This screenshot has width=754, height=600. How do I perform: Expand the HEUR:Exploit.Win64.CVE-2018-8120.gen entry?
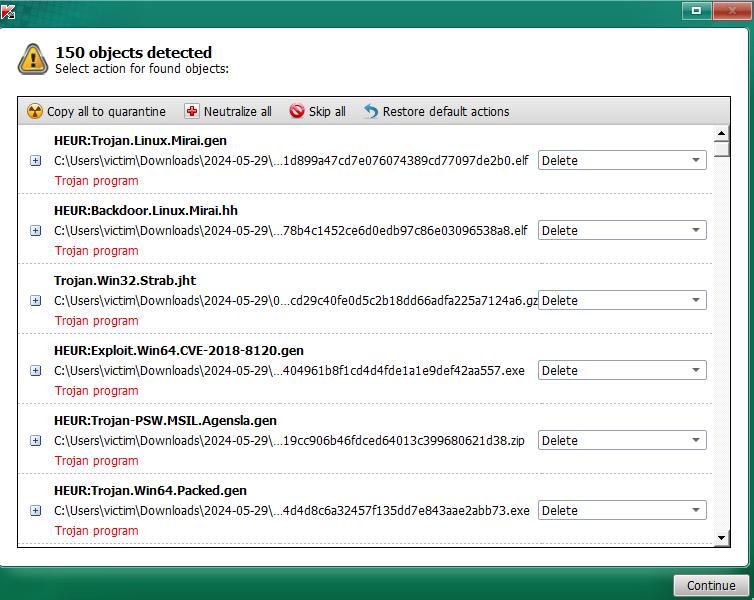(36, 371)
